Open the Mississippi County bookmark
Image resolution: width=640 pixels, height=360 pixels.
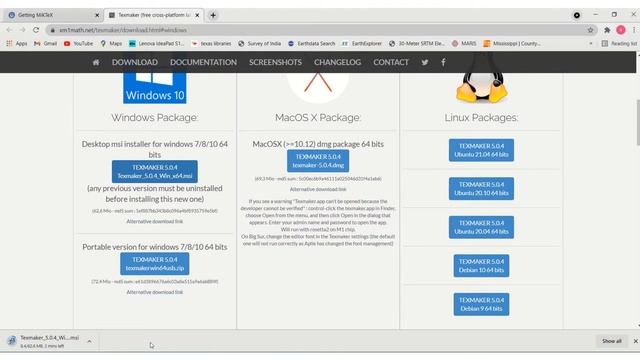tap(512, 43)
